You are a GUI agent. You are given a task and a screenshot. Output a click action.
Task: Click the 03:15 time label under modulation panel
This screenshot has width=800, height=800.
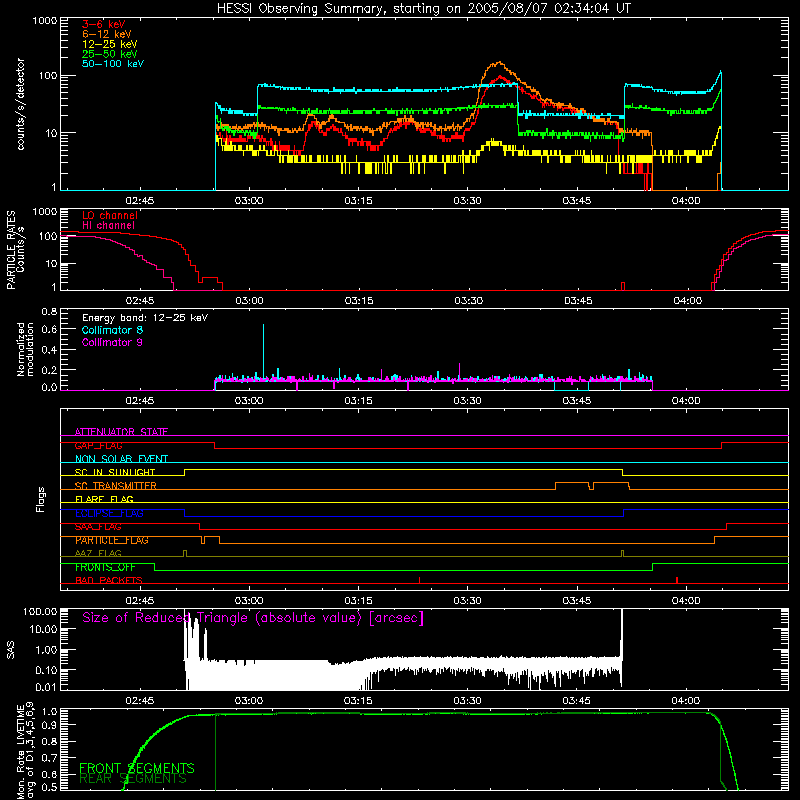pos(358,401)
